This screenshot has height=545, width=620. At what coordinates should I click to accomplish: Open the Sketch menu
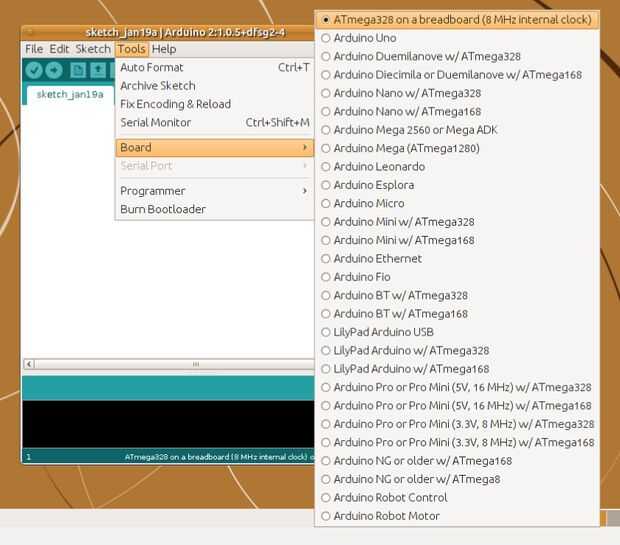pyautogui.click(x=93, y=49)
